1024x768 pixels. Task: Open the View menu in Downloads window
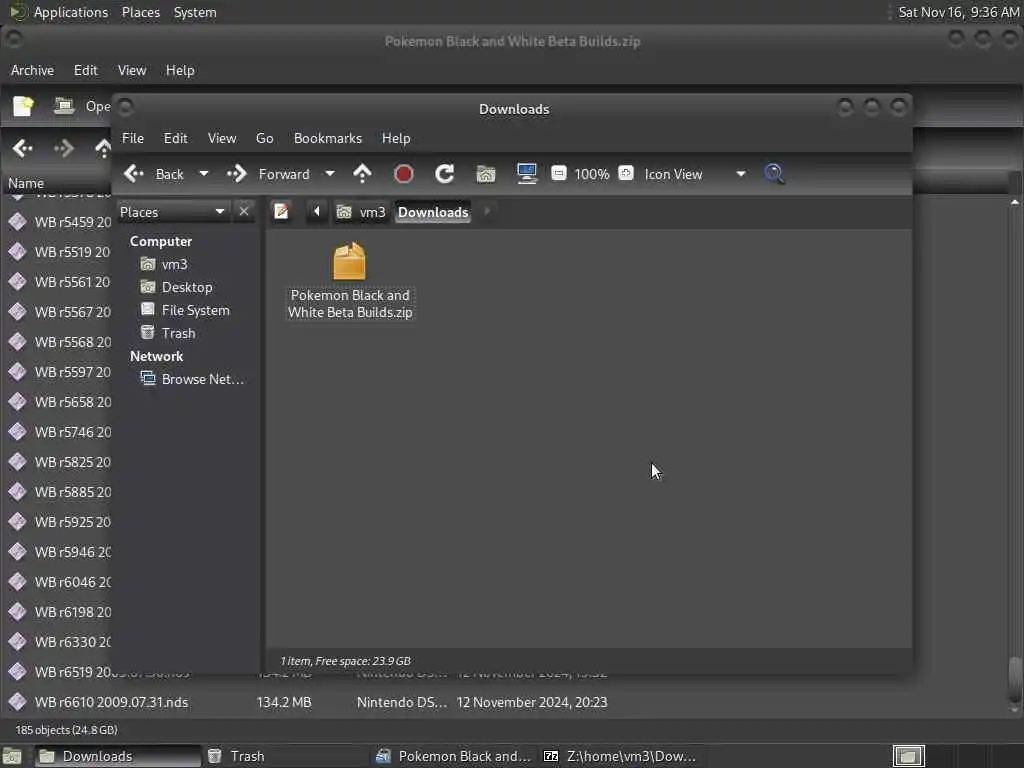tap(221, 138)
